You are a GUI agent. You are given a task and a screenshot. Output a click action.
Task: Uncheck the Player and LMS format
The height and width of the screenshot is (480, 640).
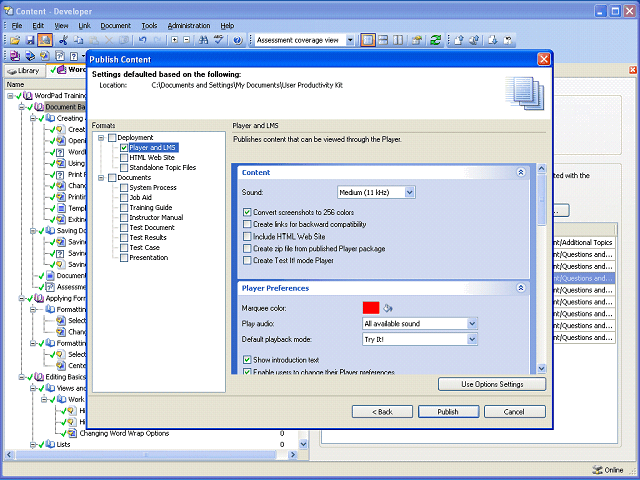(124, 148)
